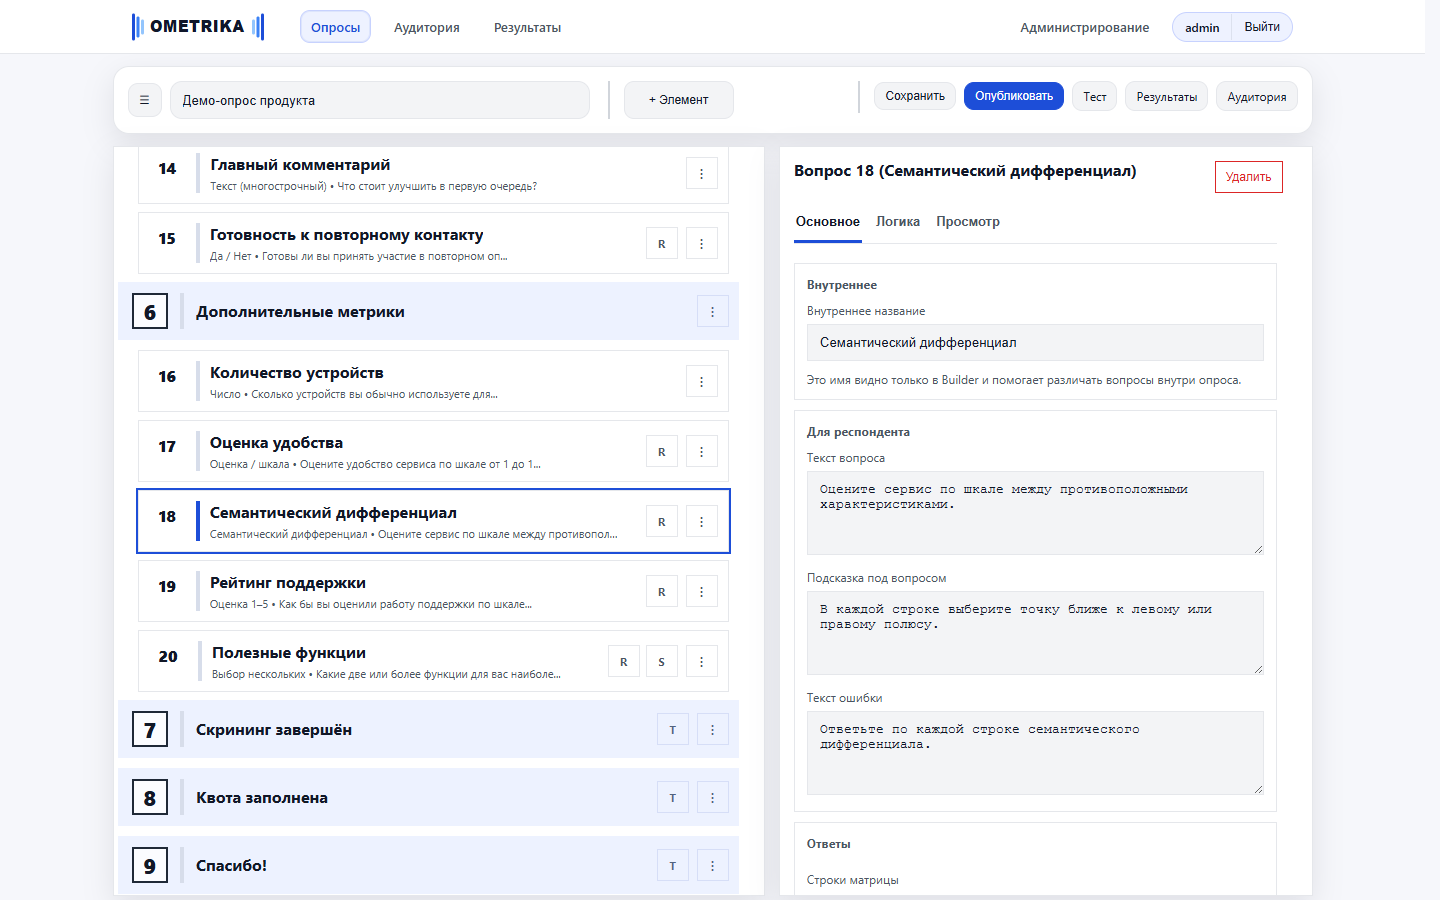Click T badge on Квота заполнена
Viewport: 1440px width, 900px height.
click(x=673, y=798)
